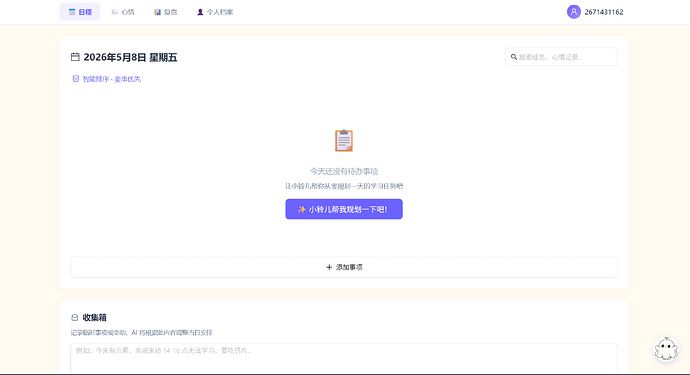The image size is (690, 375).
Task: Focus the search tasks and mood records field
Action: [561, 57]
